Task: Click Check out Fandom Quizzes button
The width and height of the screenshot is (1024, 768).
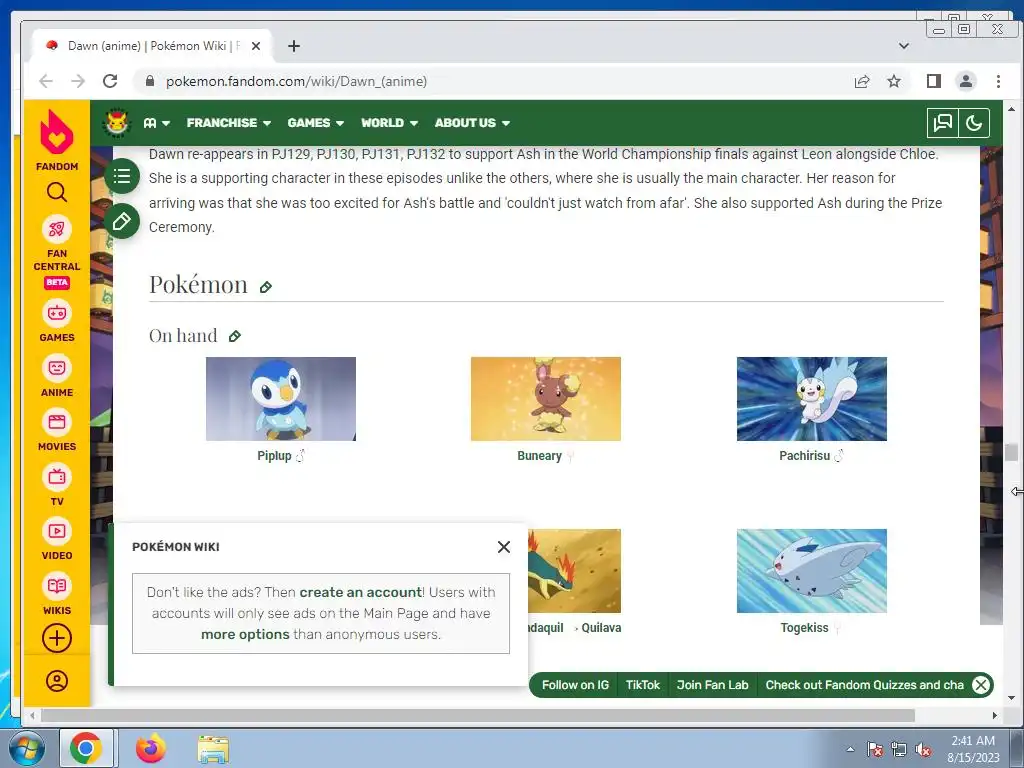Action: [864, 685]
